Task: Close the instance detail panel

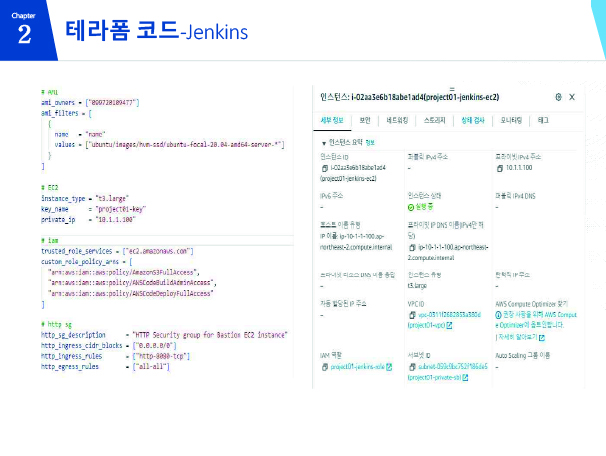Action: pos(572,97)
